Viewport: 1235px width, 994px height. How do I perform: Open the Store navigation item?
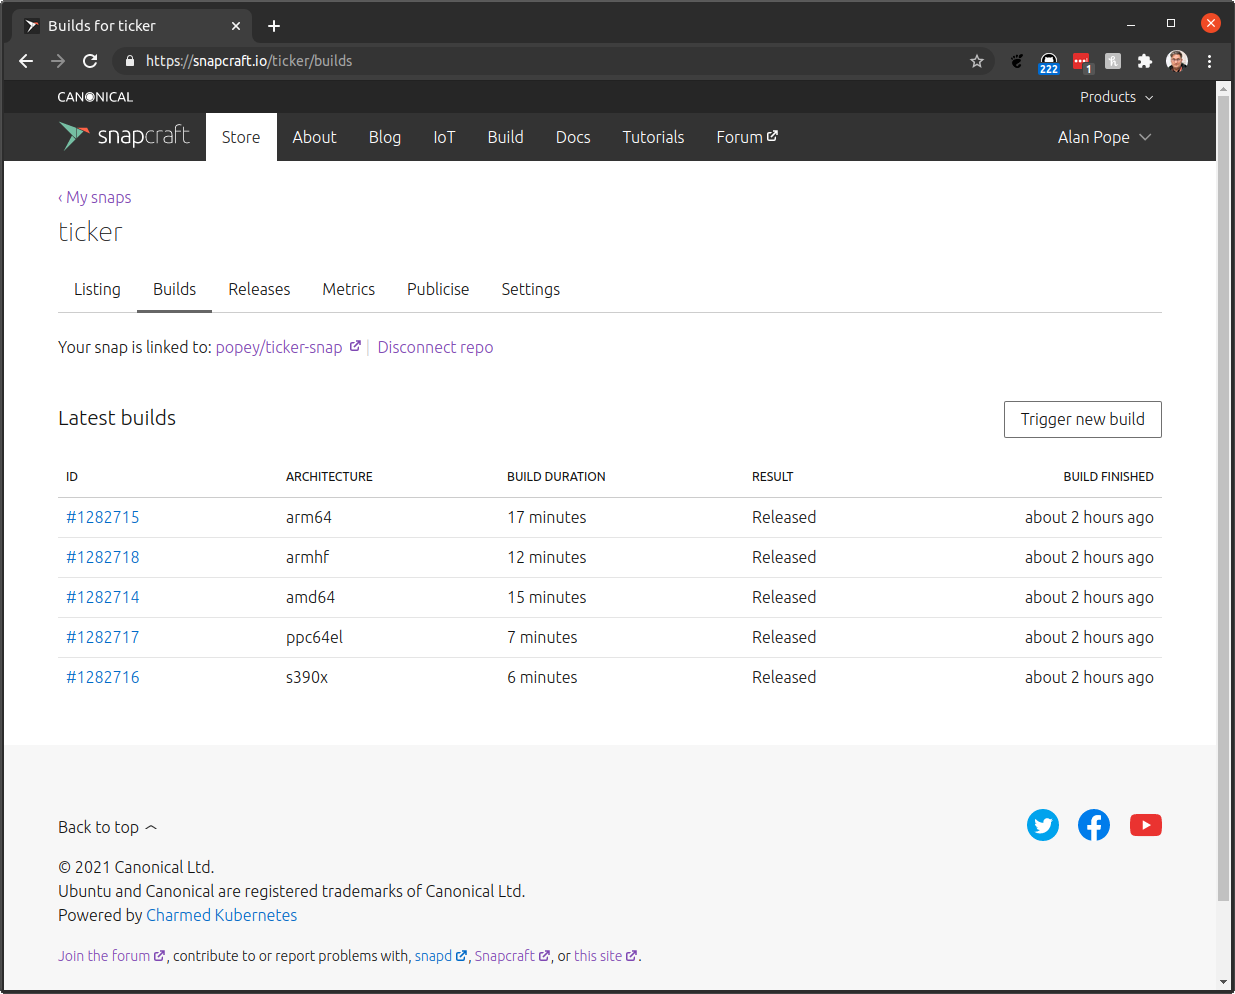click(241, 137)
